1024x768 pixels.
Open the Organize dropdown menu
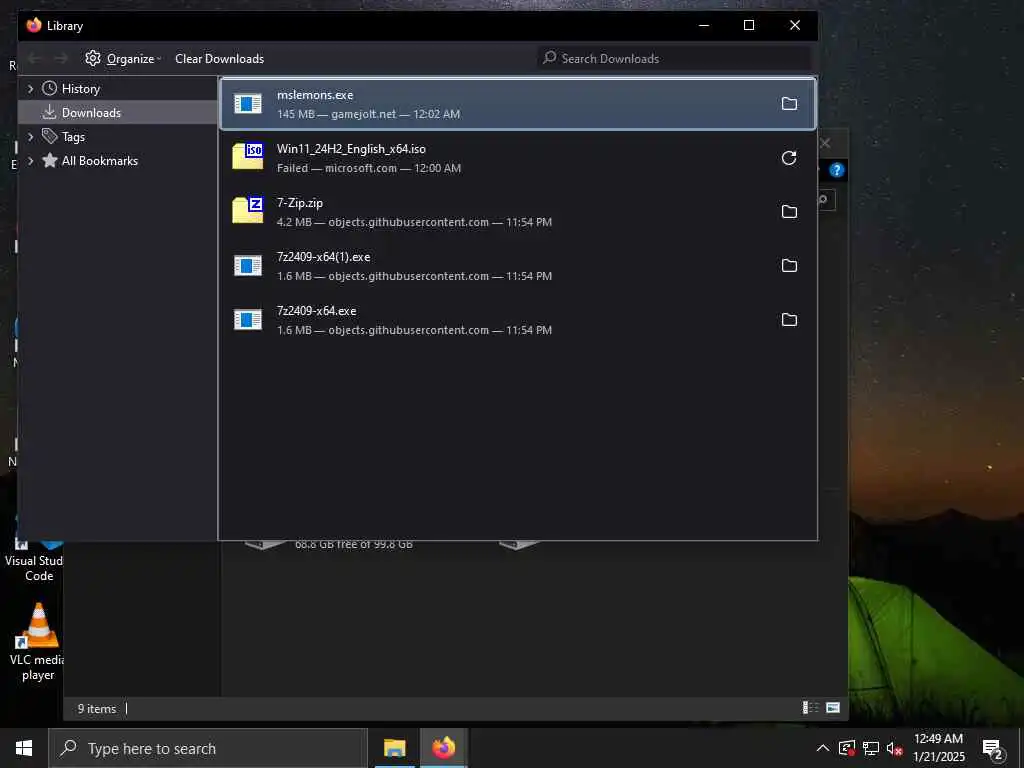coord(124,59)
